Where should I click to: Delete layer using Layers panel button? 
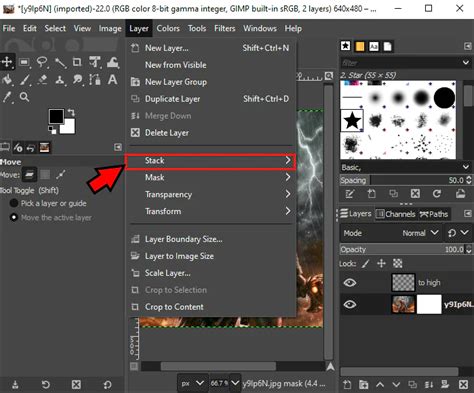click(463, 385)
